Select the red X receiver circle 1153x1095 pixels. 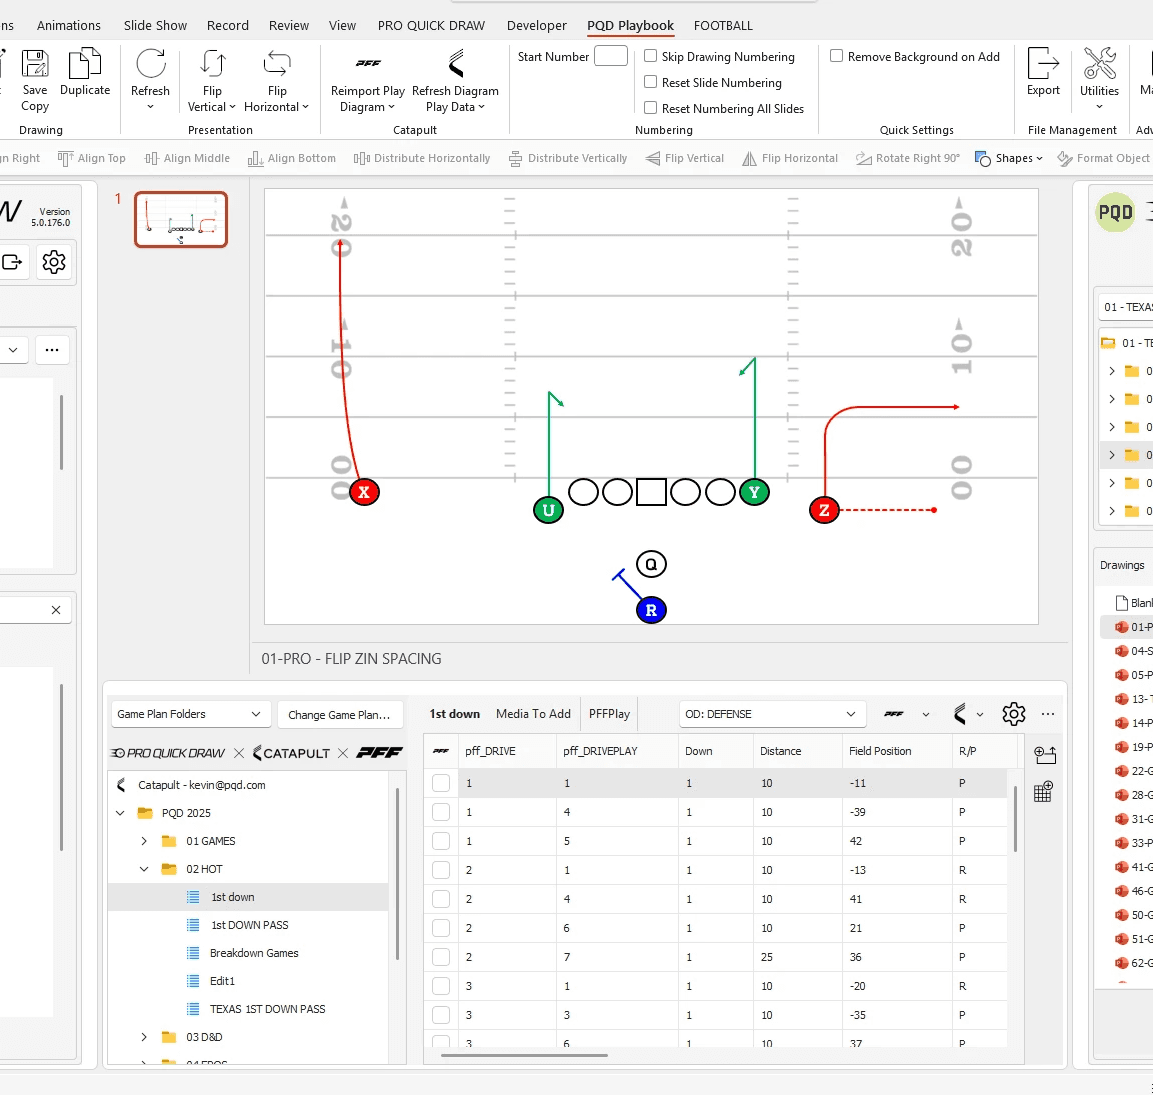(x=364, y=492)
